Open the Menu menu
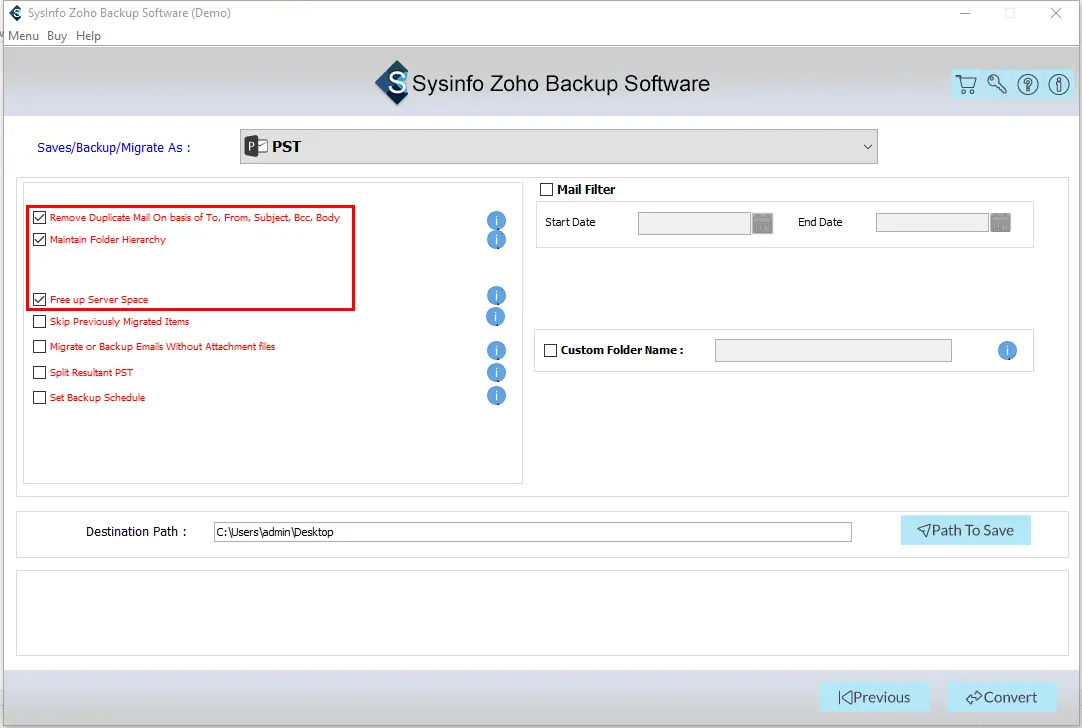The height and width of the screenshot is (728, 1082). tap(23, 36)
